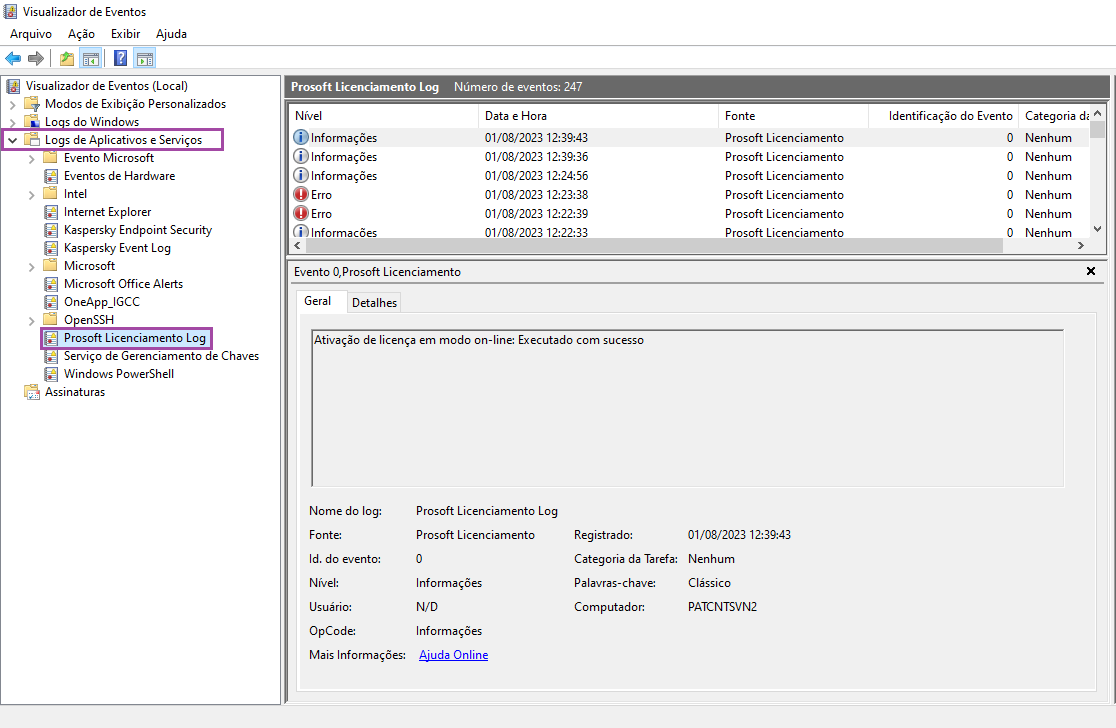1116x728 pixels.
Task: Toggle the console tree toolbar icon
Action: pyautogui.click(x=90, y=58)
